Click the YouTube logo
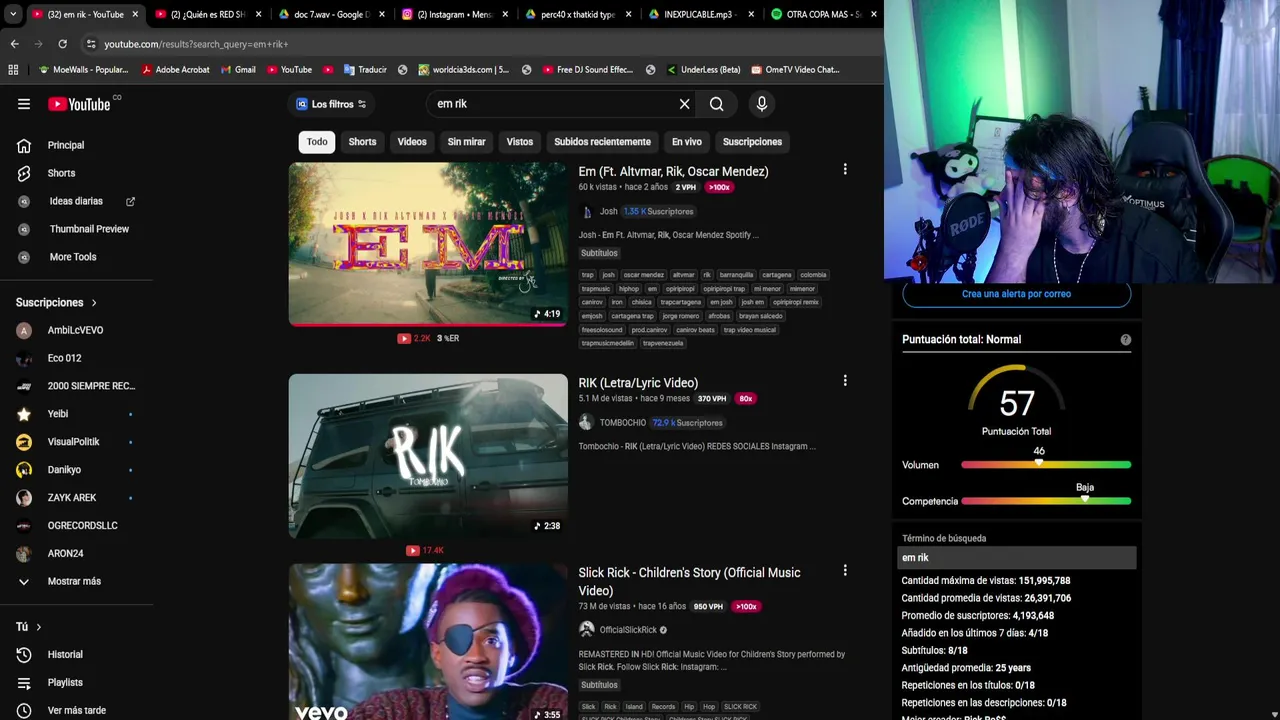The height and width of the screenshot is (720, 1280). [x=79, y=104]
